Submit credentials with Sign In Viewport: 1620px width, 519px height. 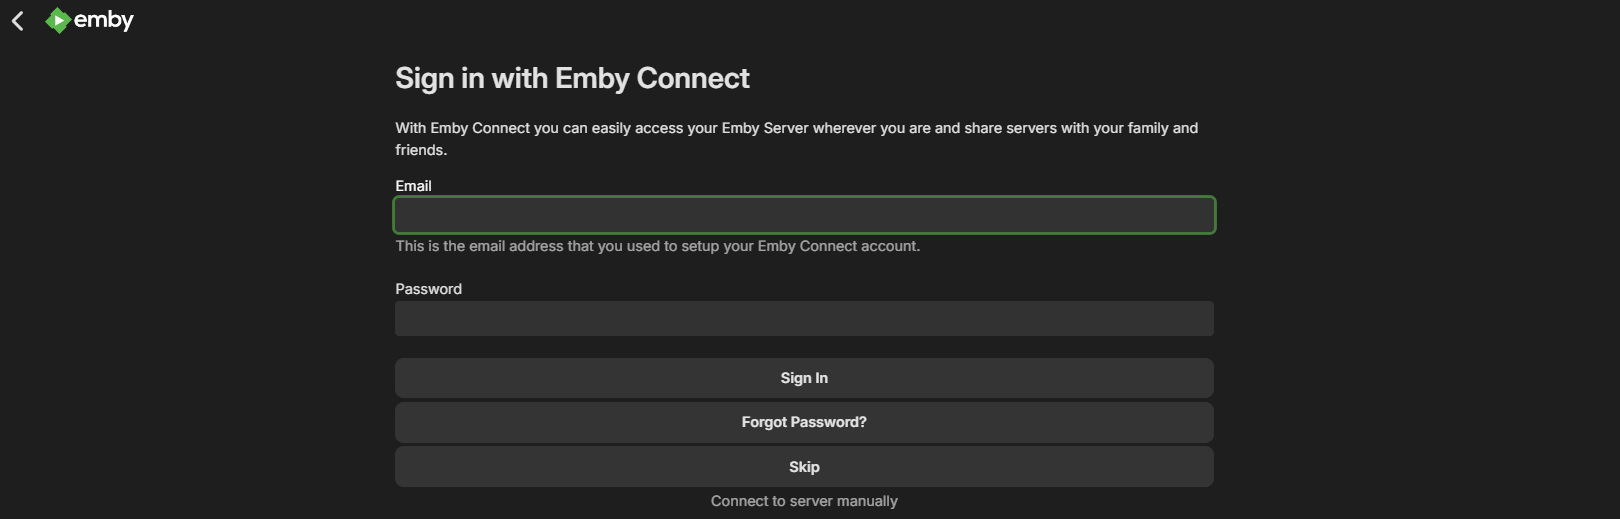point(804,378)
